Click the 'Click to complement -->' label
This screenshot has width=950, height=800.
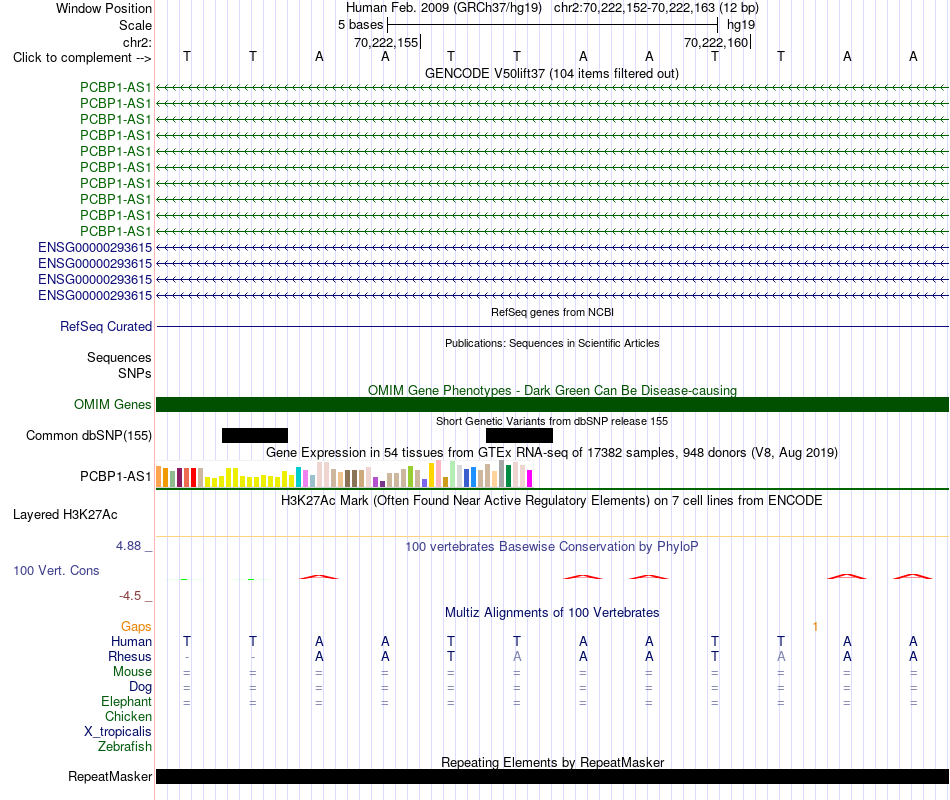point(82,58)
